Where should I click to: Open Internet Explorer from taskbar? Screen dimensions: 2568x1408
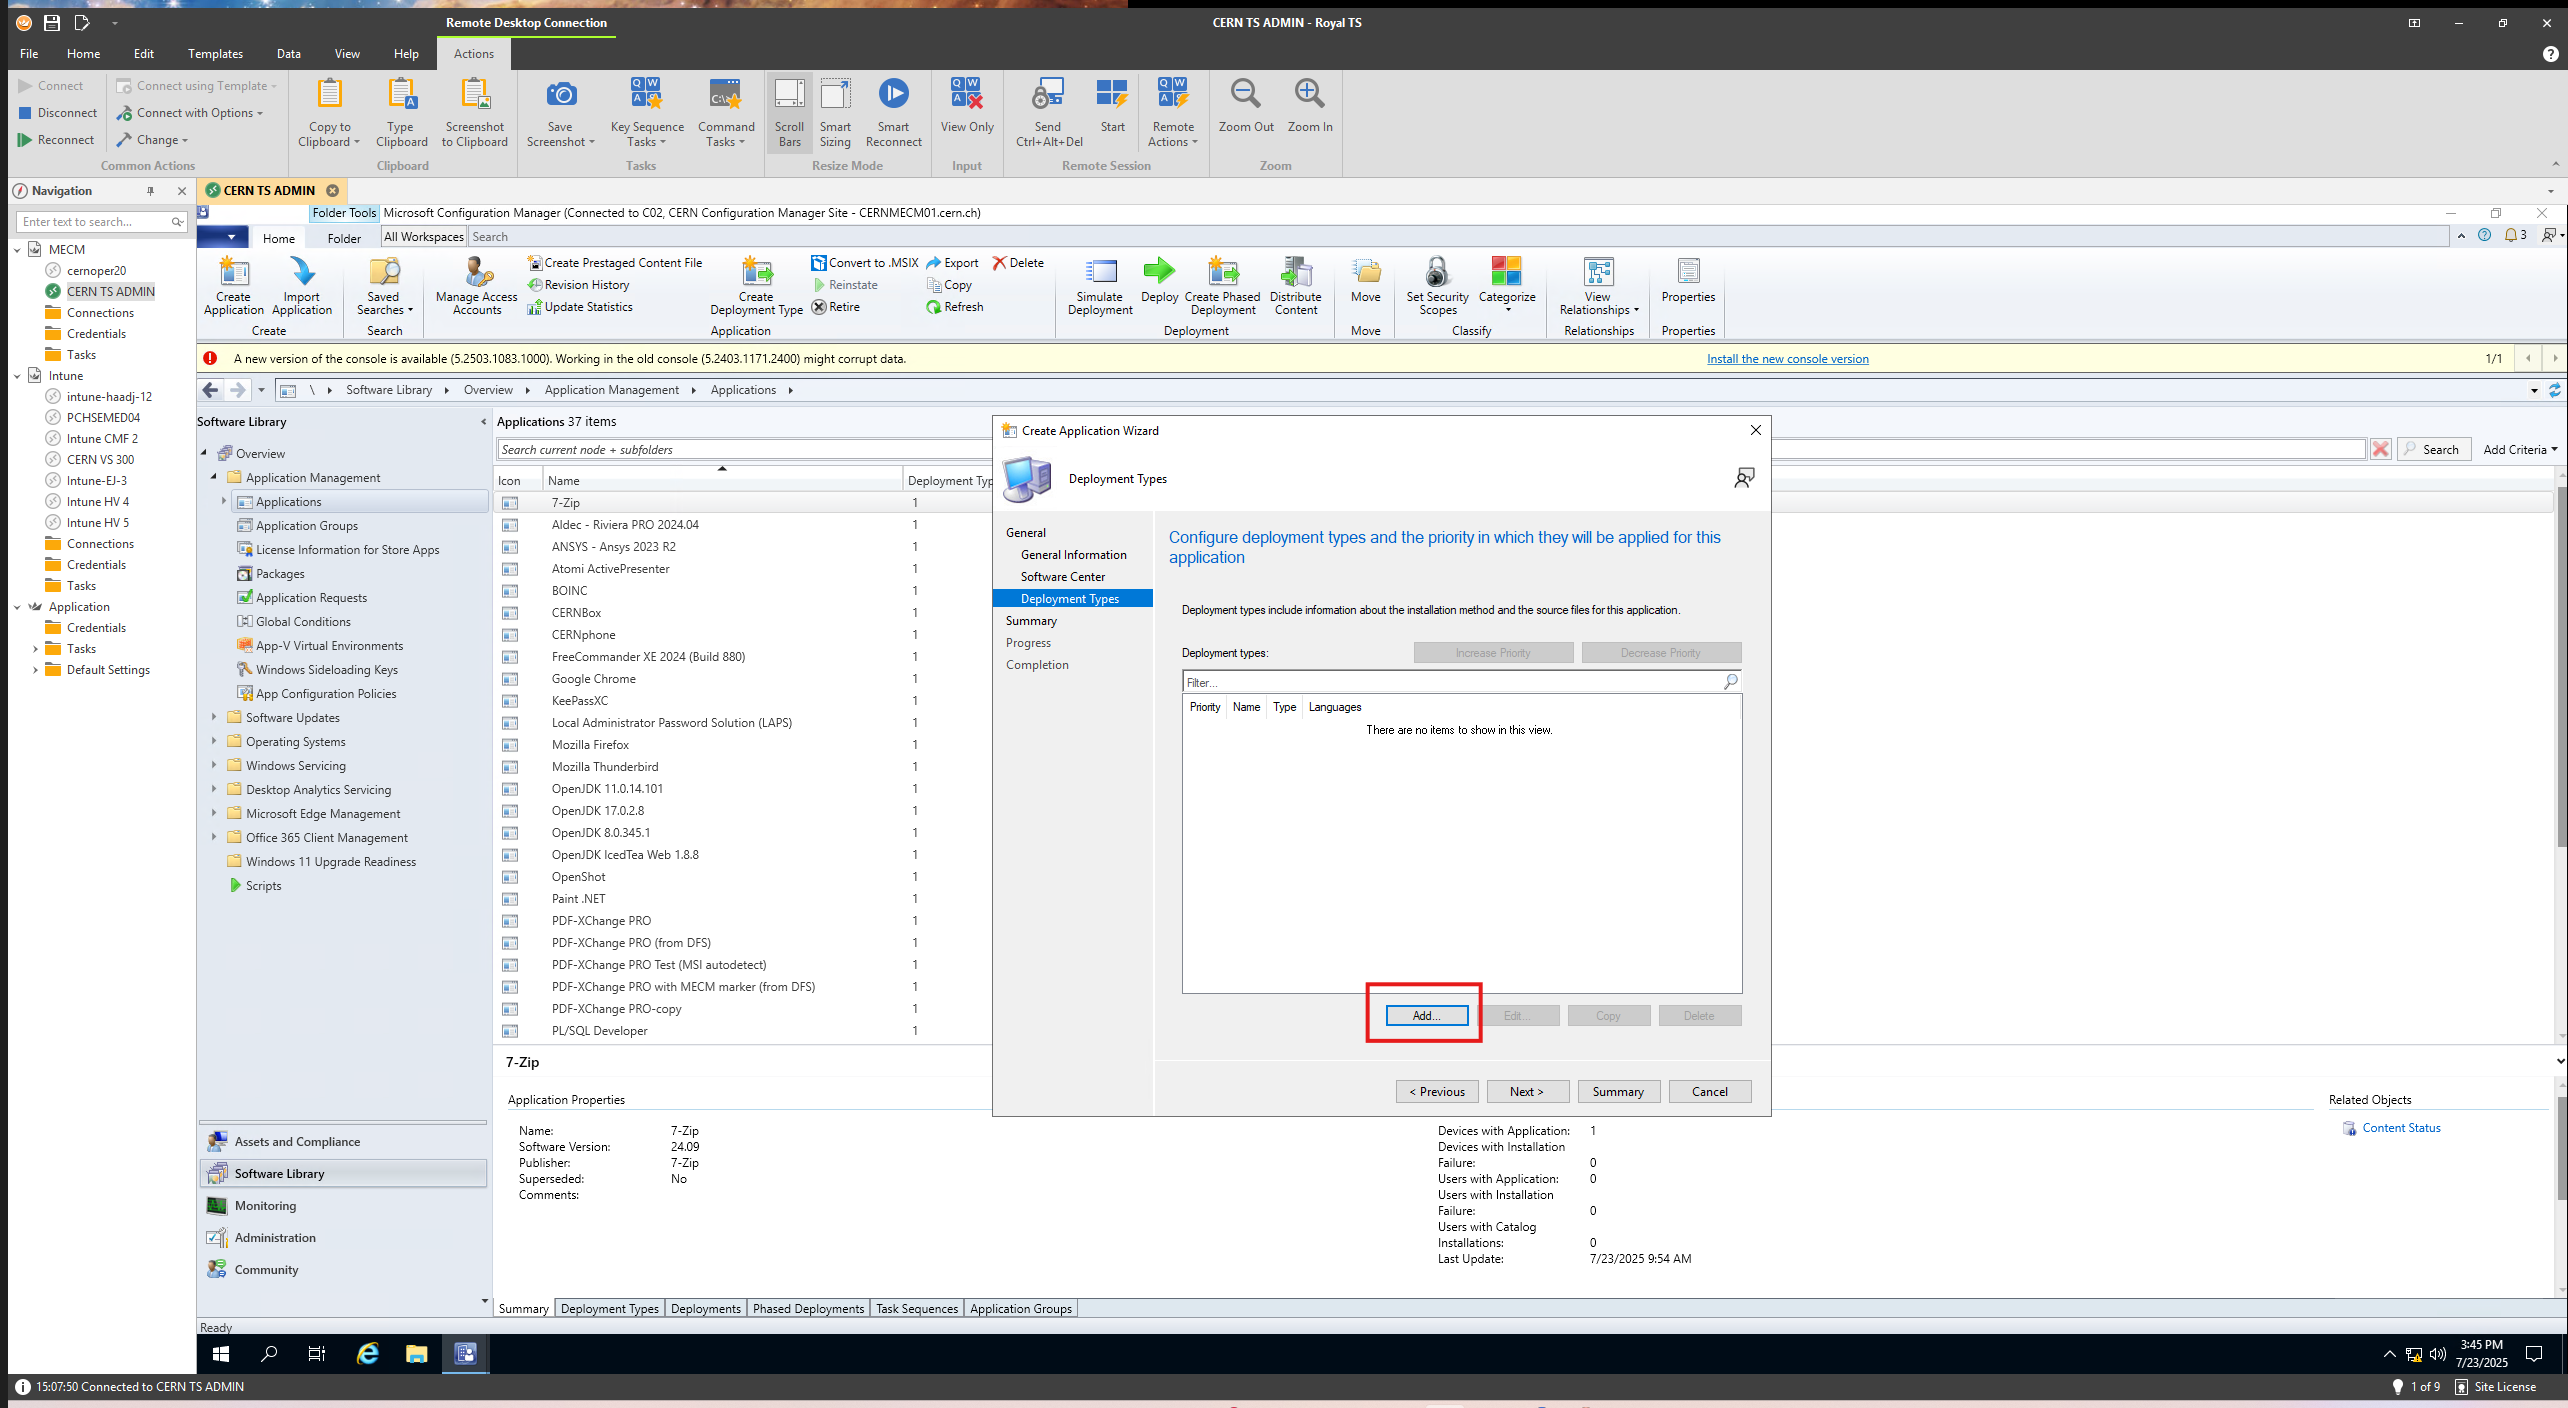(x=368, y=1354)
